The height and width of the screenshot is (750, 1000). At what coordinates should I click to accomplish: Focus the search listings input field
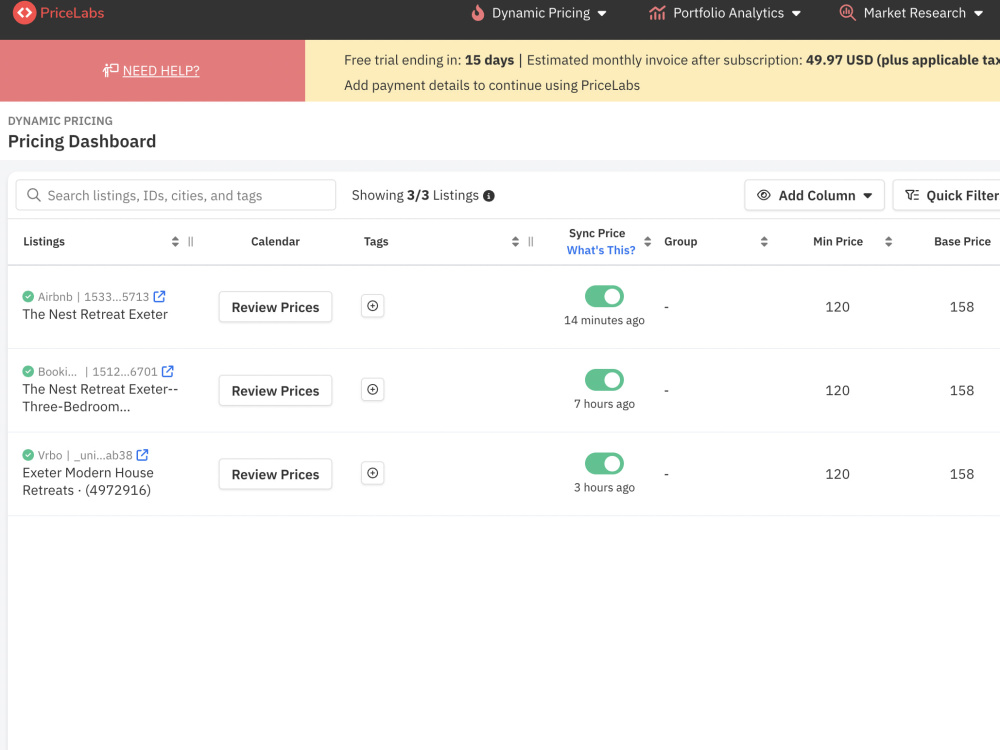pos(175,195)
